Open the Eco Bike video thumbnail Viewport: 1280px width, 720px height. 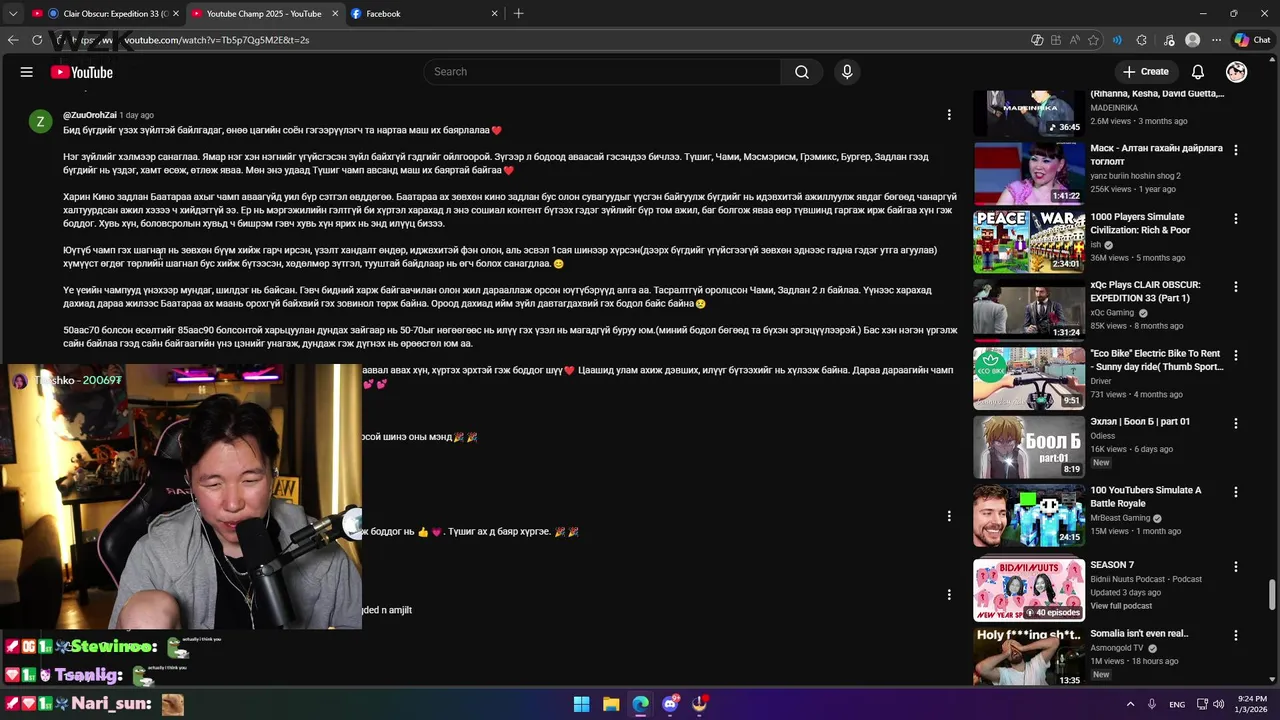[x=1028, y=378]
